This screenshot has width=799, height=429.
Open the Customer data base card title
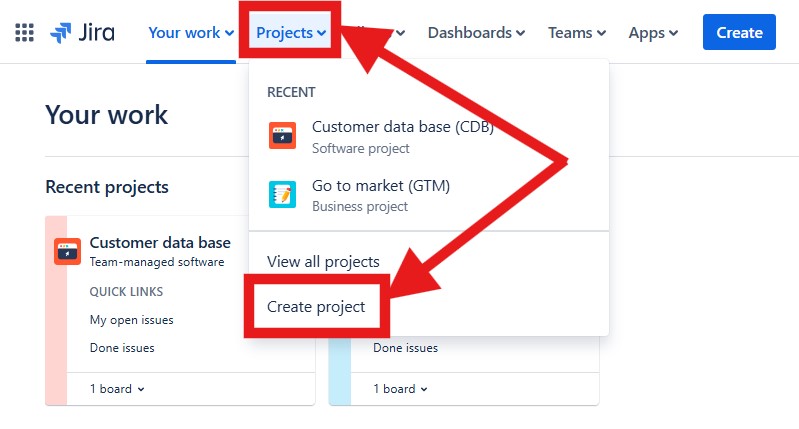click(x=160, y=243)
